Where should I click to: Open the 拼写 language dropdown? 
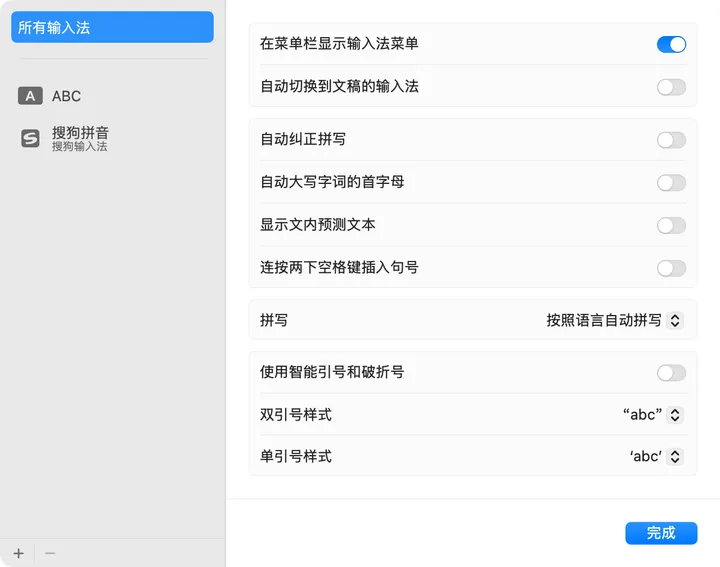coord(614,320)
